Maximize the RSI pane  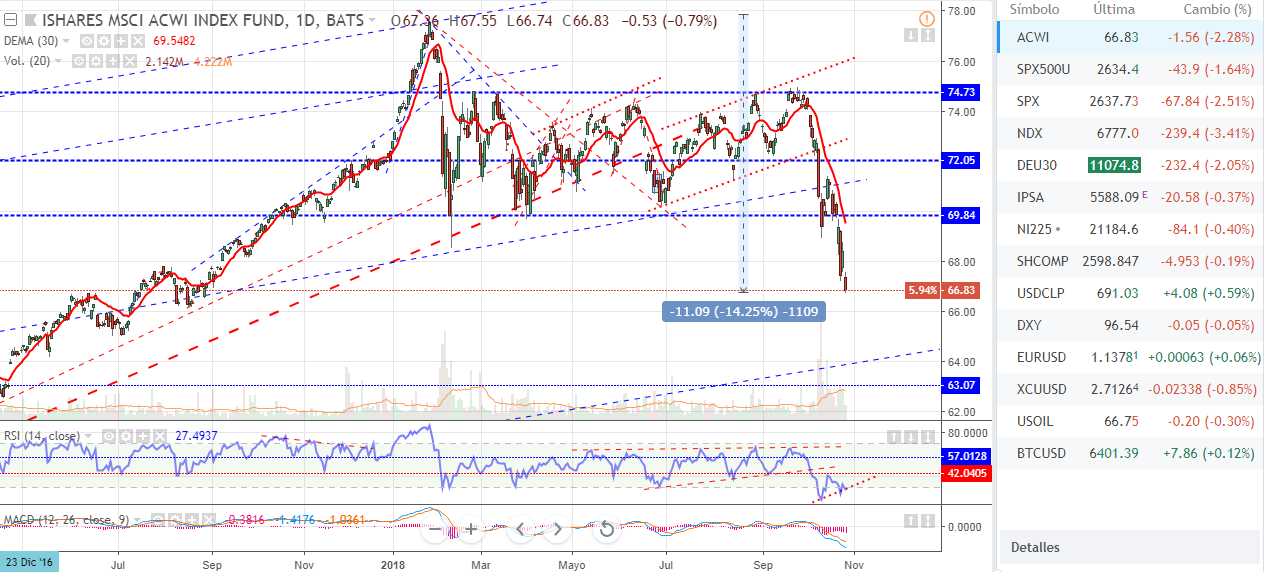pos(928,437)
